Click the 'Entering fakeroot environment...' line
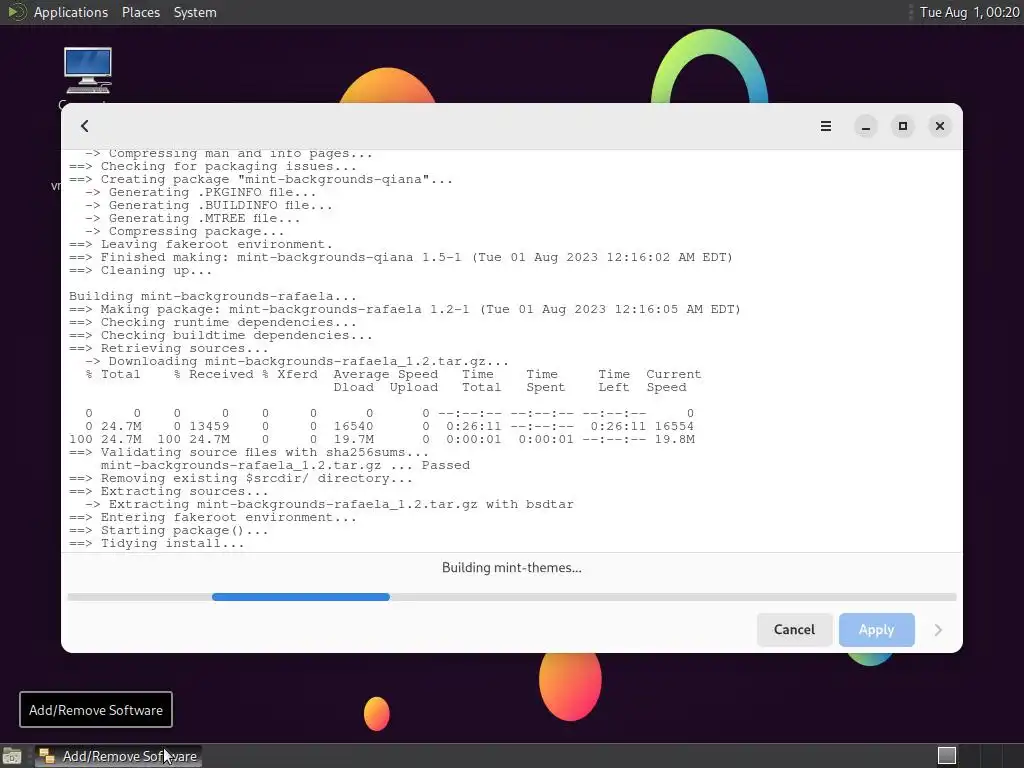 click(x=213, y=518)
